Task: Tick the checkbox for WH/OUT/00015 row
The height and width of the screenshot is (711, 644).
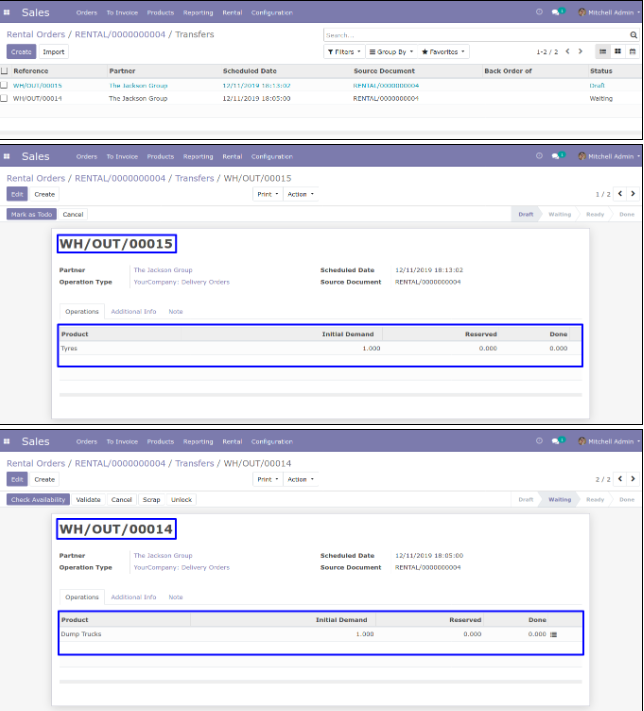Action: [5, 86]
